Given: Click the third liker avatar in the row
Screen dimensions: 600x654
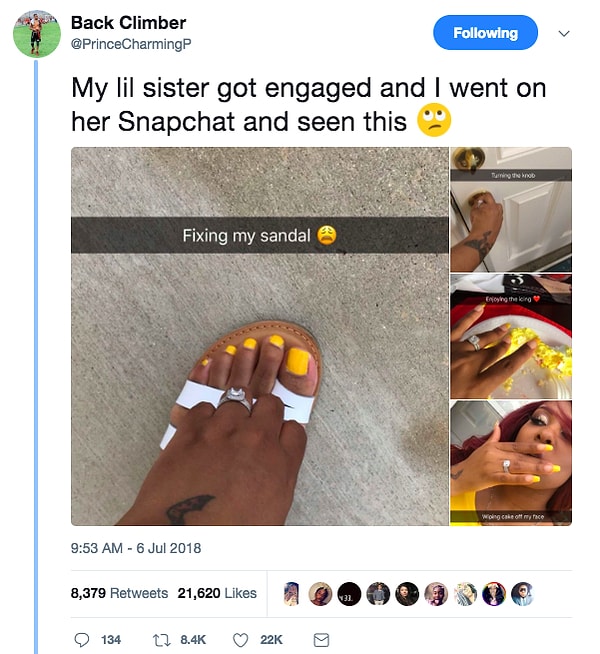Looking at the screenshot, I should click(349, 593).
